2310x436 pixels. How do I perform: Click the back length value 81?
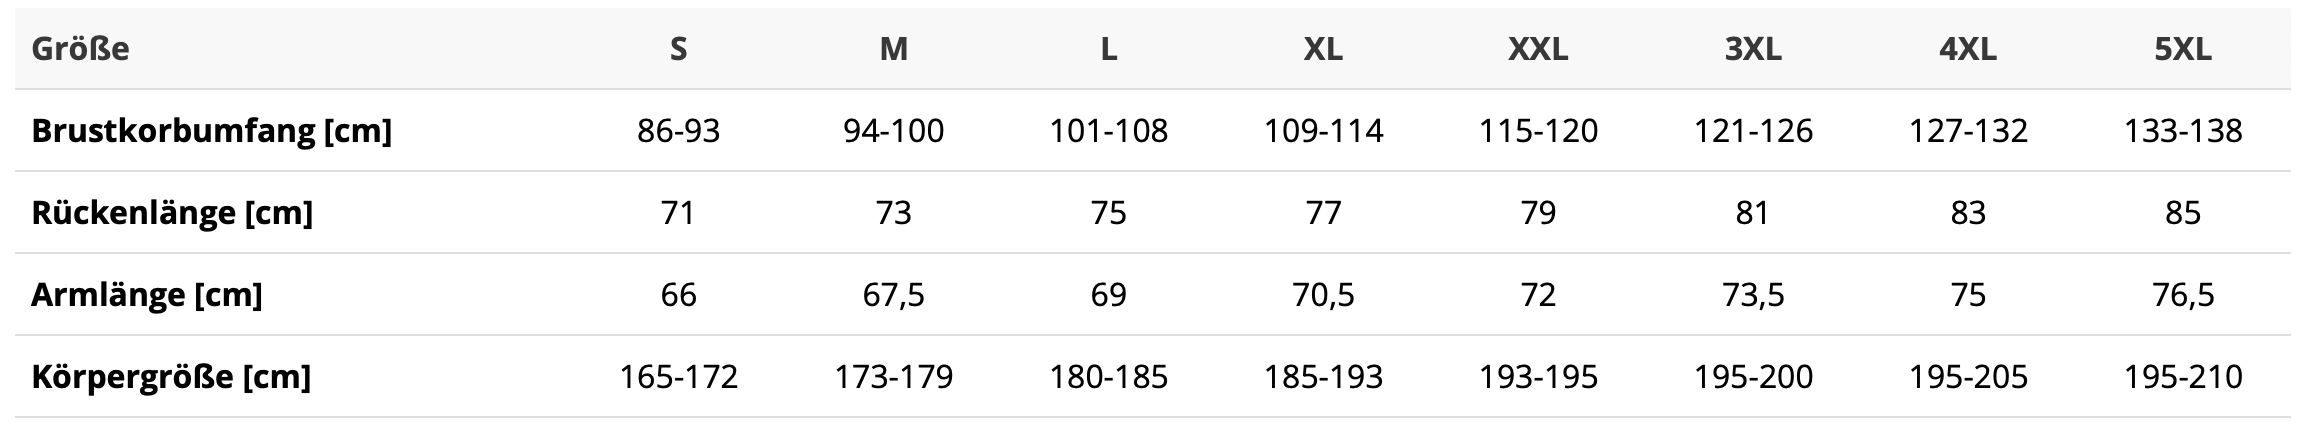point(1753,213)
